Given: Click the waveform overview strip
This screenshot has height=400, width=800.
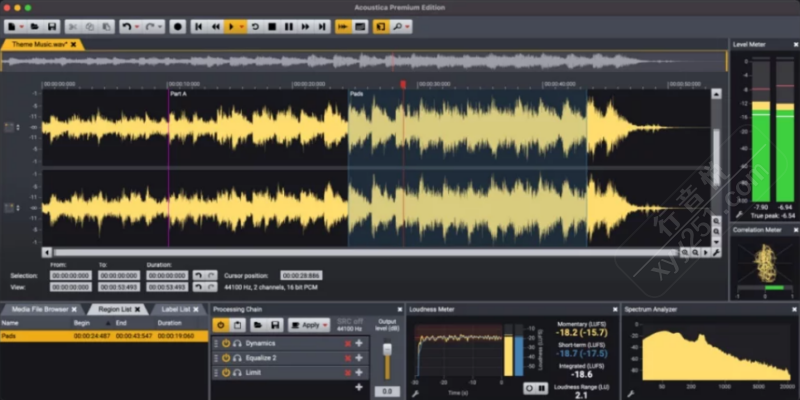Looking at the screenshot, I should tap(363, 61).
